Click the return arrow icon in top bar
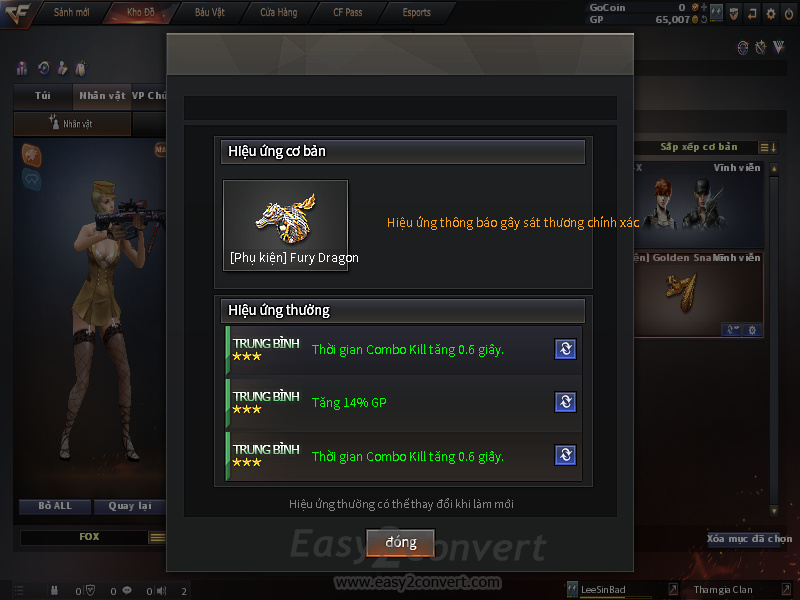 752,14
